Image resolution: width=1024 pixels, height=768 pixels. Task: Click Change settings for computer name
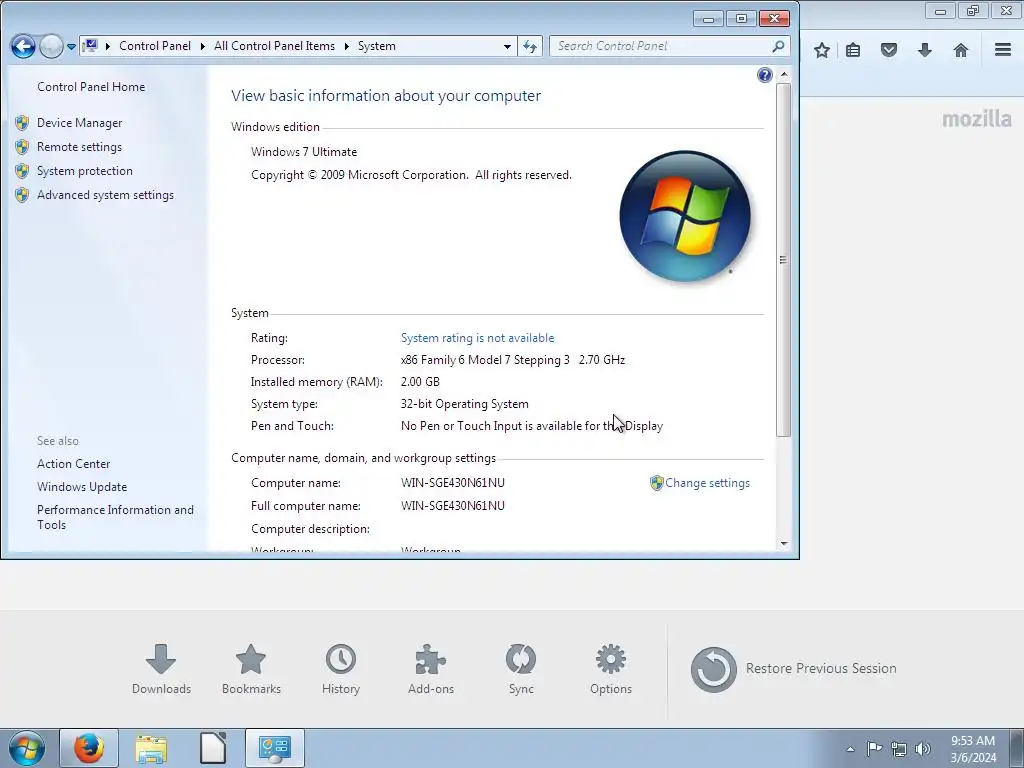pyautogui.click(x=707, y=483)
